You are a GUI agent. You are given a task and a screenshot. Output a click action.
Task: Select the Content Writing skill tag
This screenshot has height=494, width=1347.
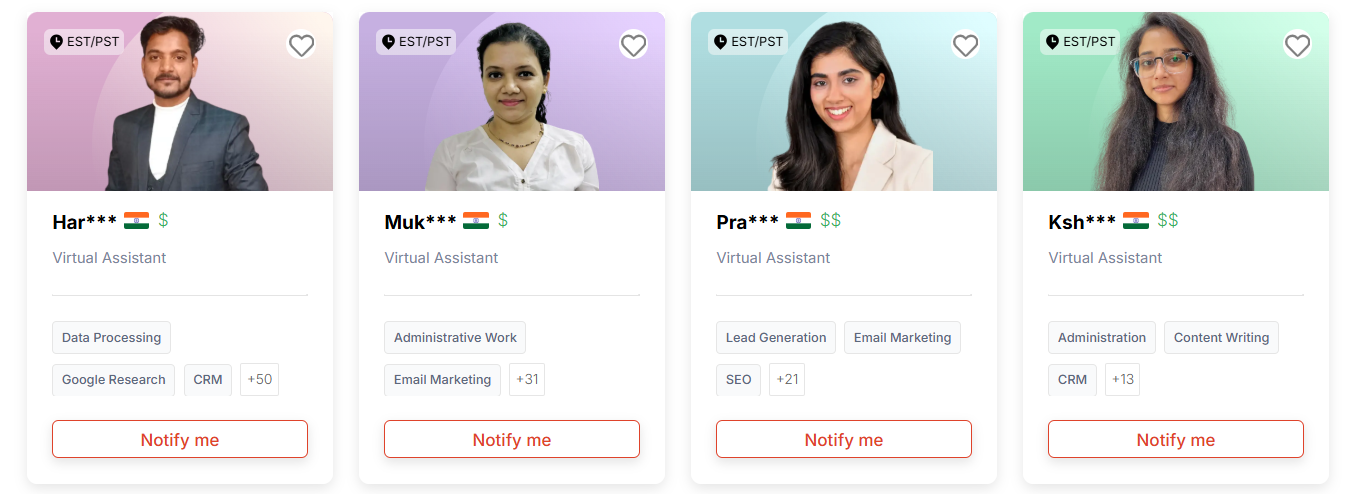pyautogui.click(x=1221, y=338)
